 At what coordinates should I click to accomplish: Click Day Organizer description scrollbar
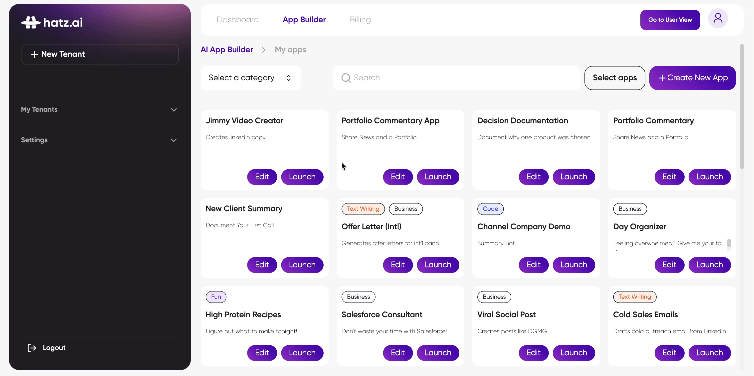(729, 244)
